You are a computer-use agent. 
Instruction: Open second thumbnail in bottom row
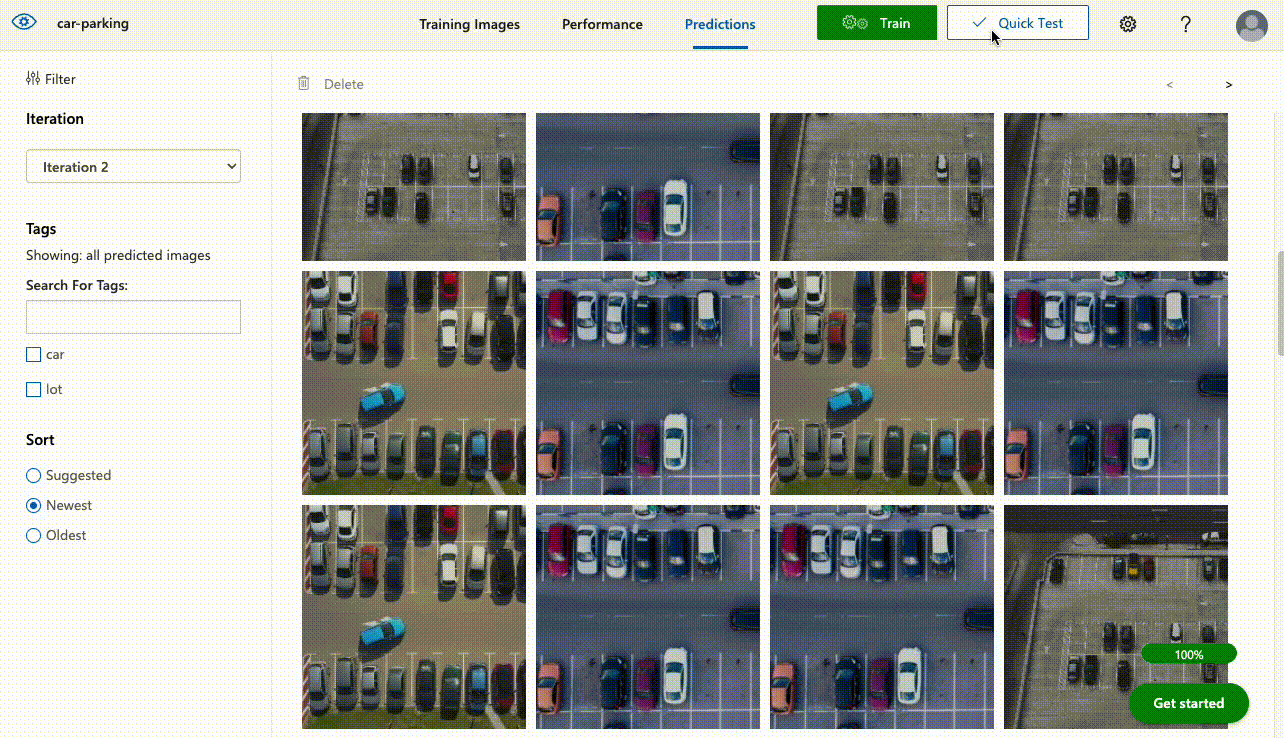tap(648, 617)
